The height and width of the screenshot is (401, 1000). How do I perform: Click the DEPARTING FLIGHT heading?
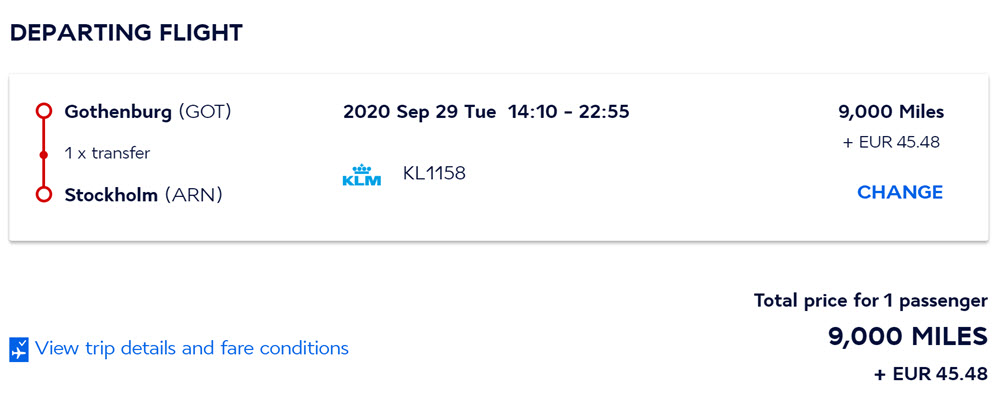click(126, 33)
